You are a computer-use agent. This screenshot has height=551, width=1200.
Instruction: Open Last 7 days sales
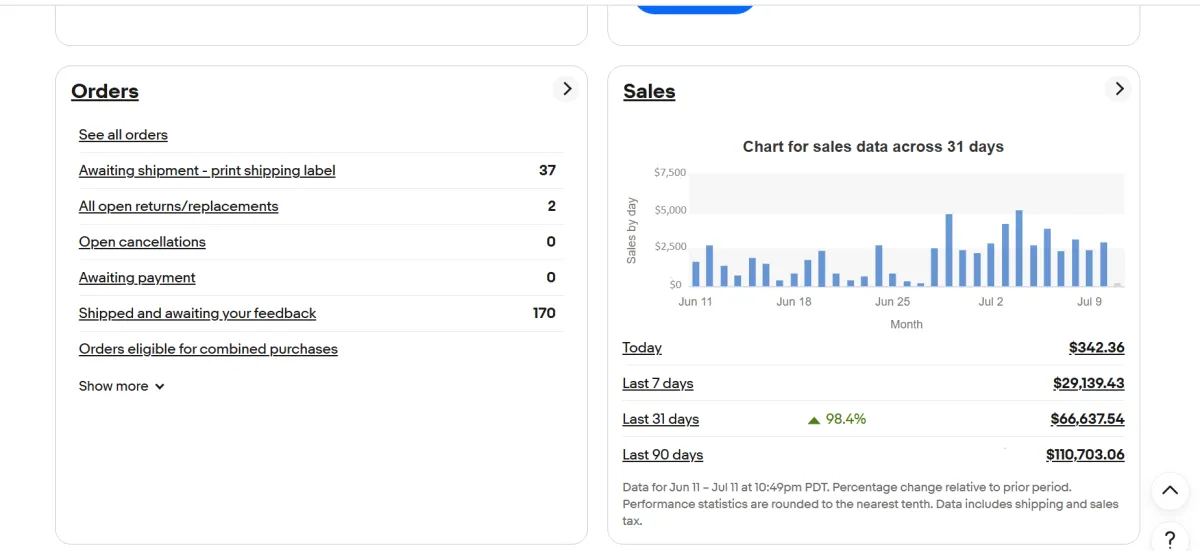pyautogui.click(x=657, y=383)
